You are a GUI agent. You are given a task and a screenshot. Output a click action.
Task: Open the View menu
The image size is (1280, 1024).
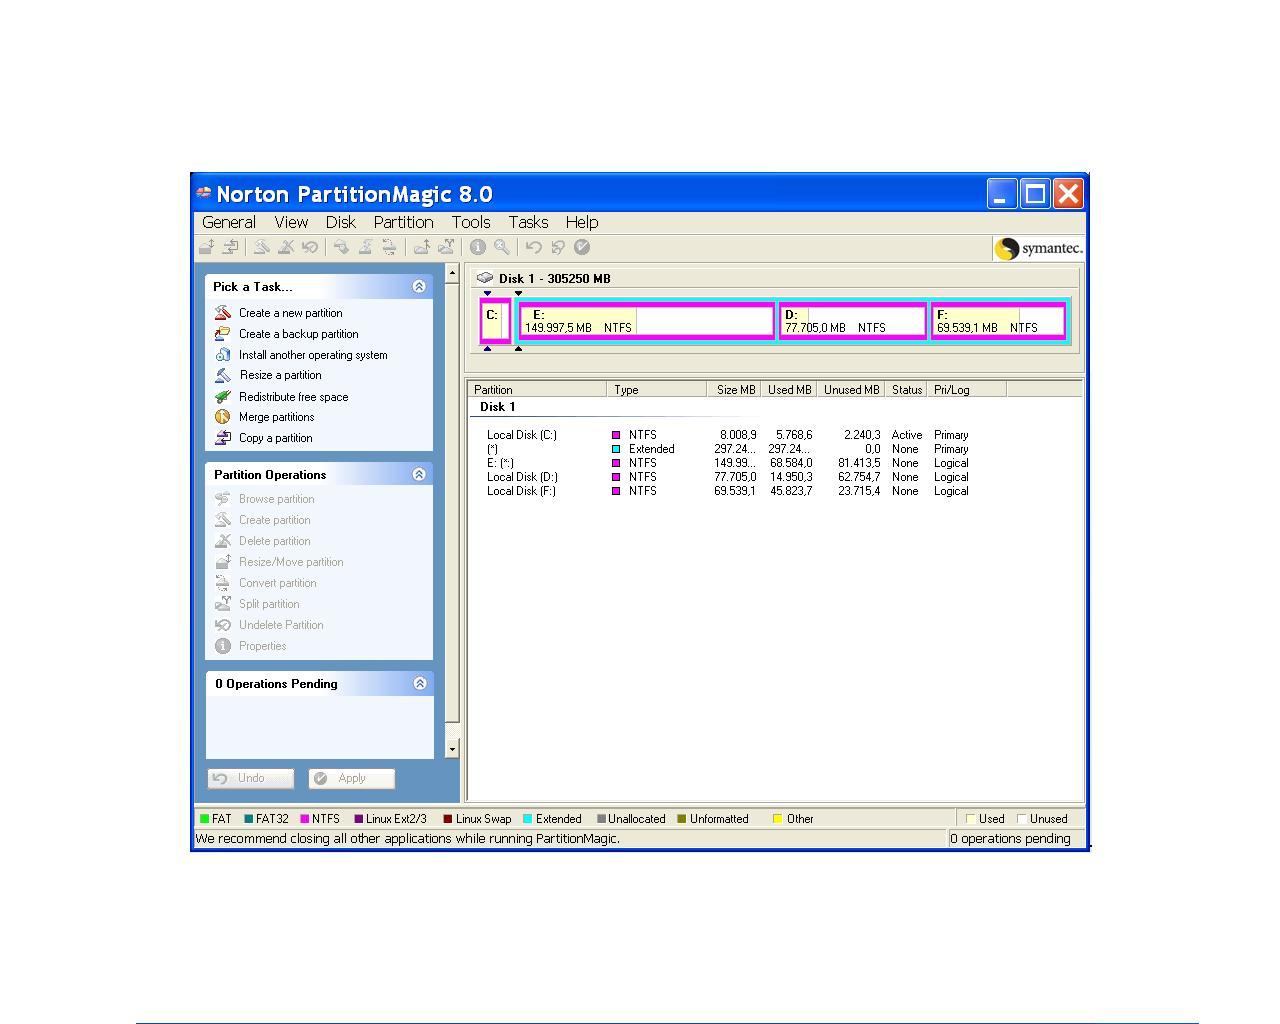tap(291, 222)
